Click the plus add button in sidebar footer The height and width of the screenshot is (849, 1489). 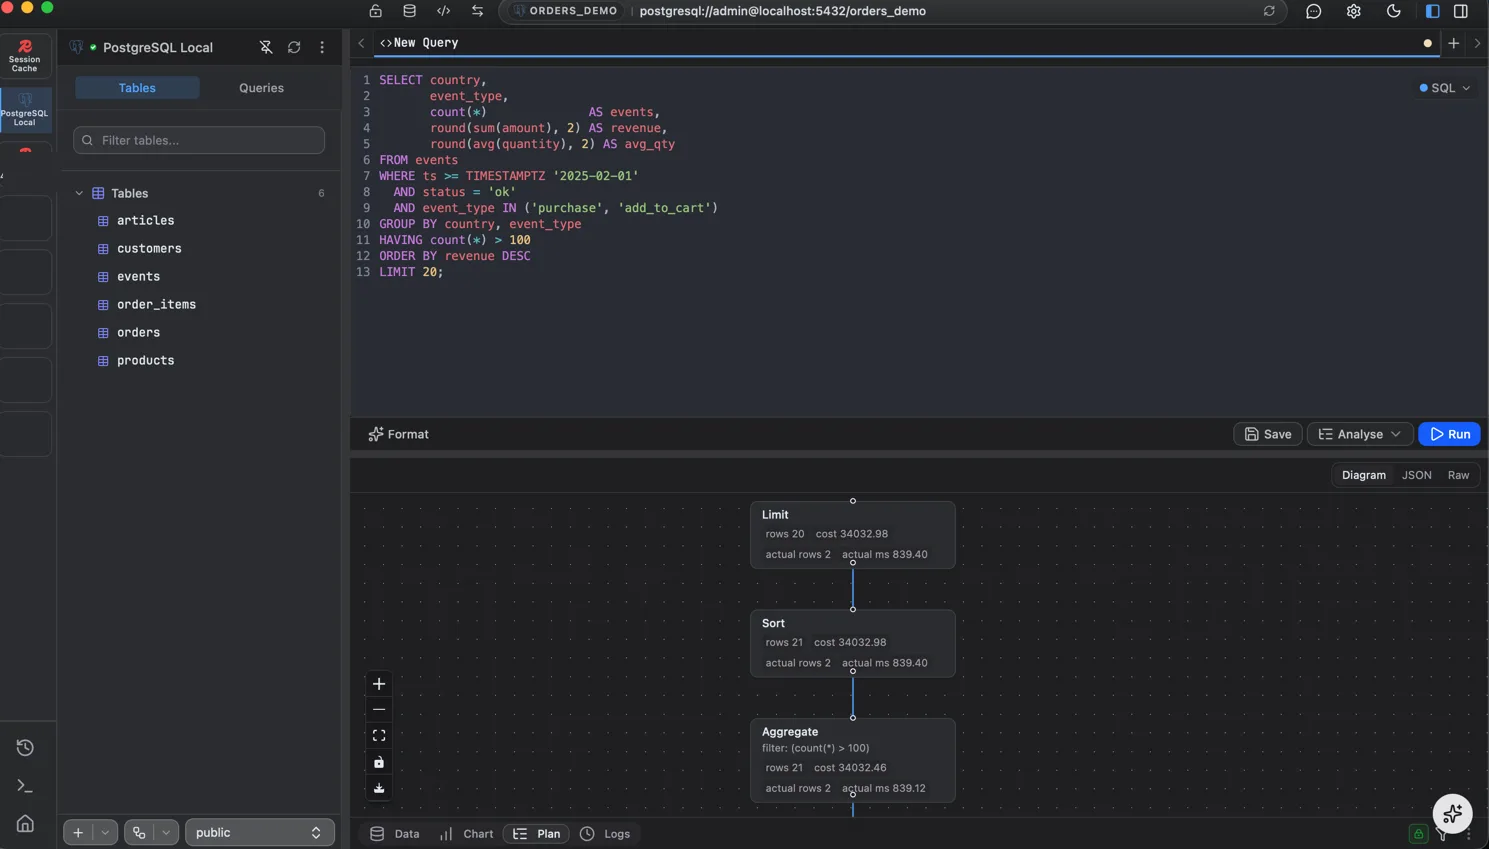click(78, 832)
